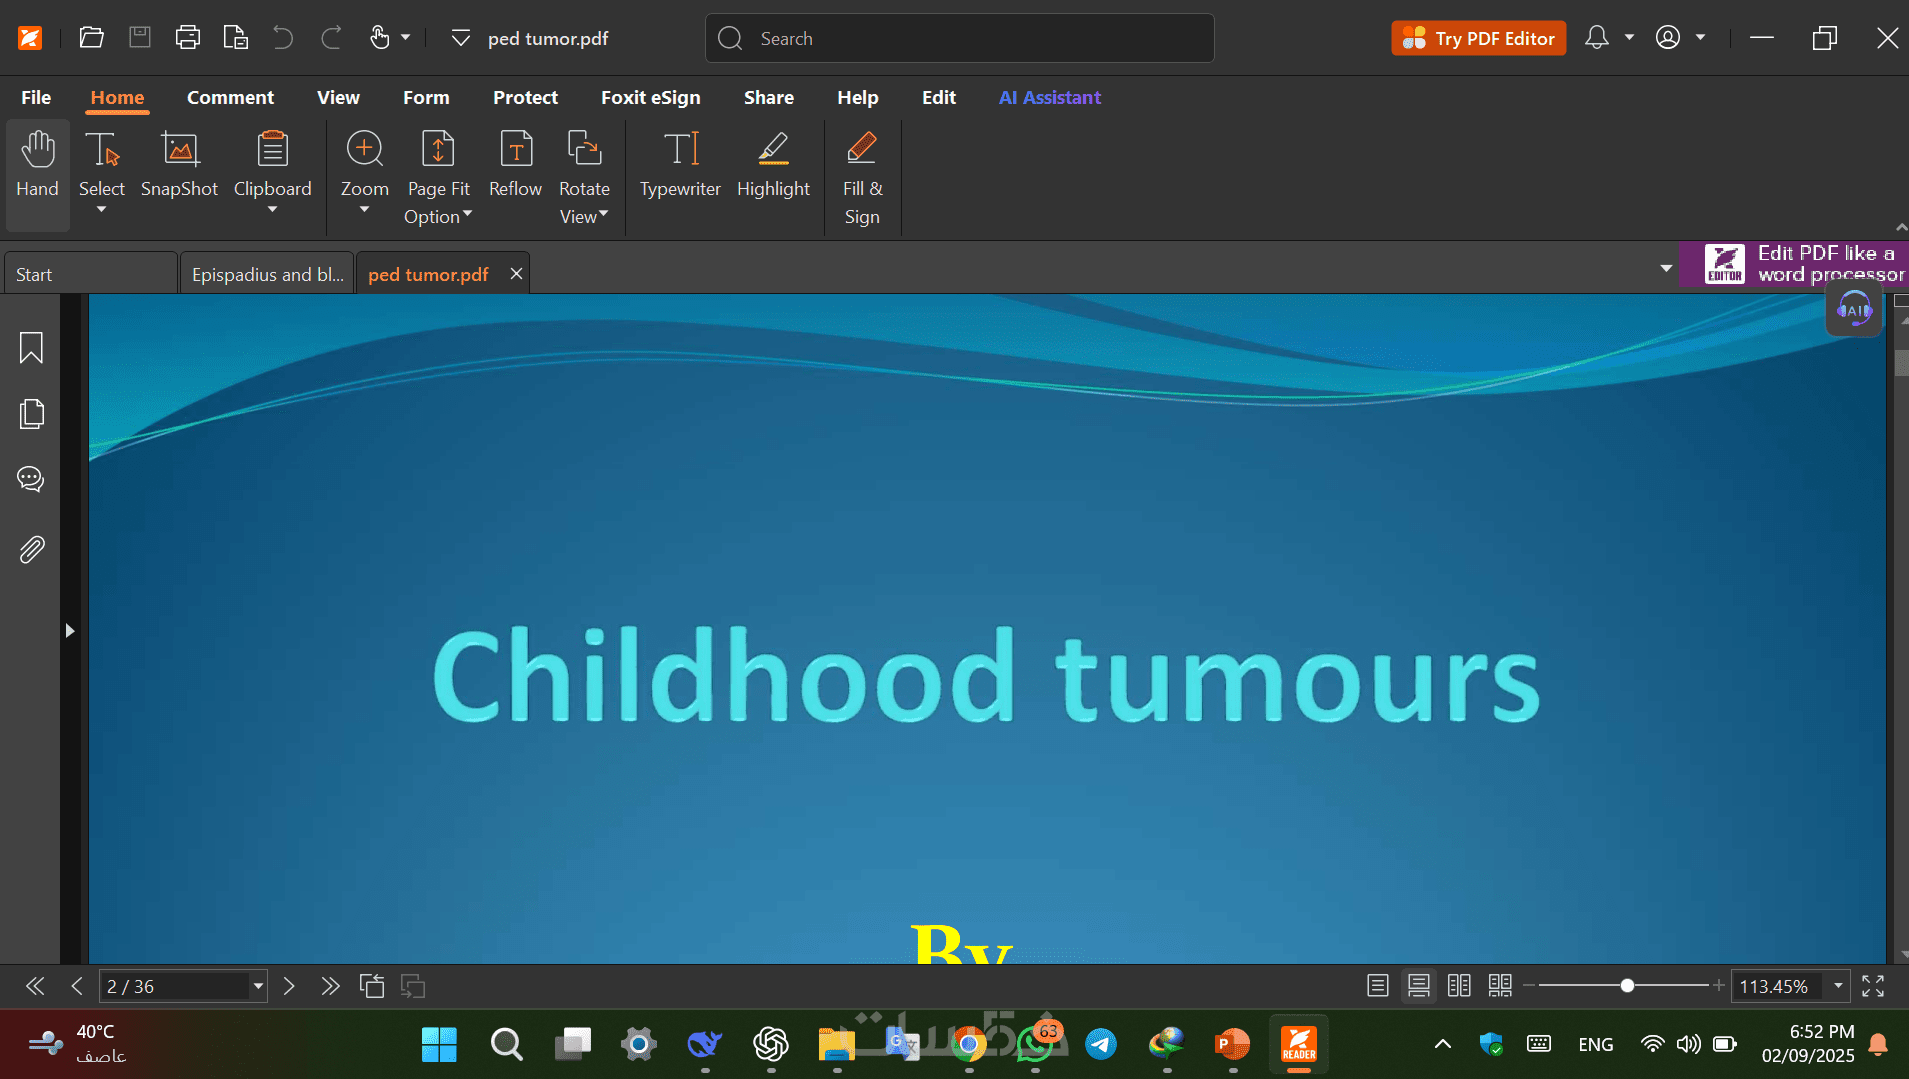This screenshot has height=1079, width=1909.
Task: Expand the Clipboard dropdown arrow
Action: coord(272,209)
